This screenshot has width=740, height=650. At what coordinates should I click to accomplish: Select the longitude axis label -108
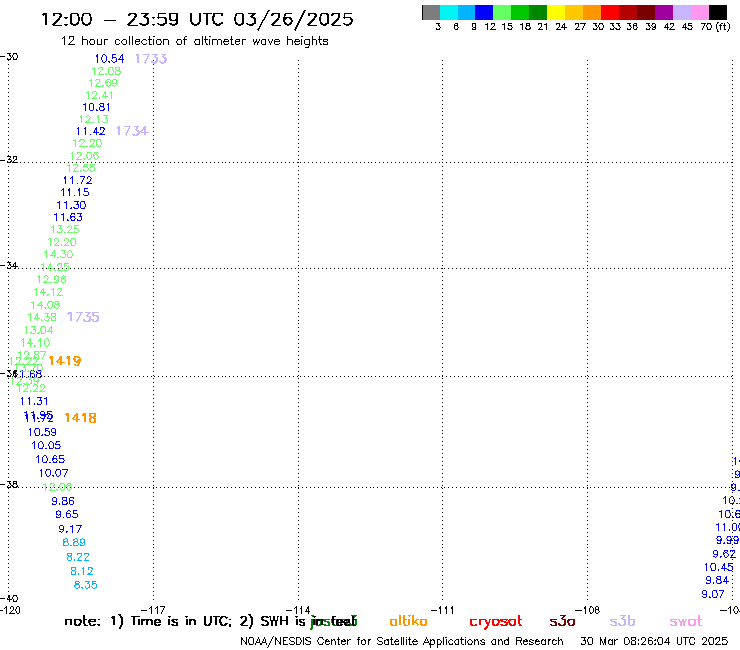[x=587, y=610]
